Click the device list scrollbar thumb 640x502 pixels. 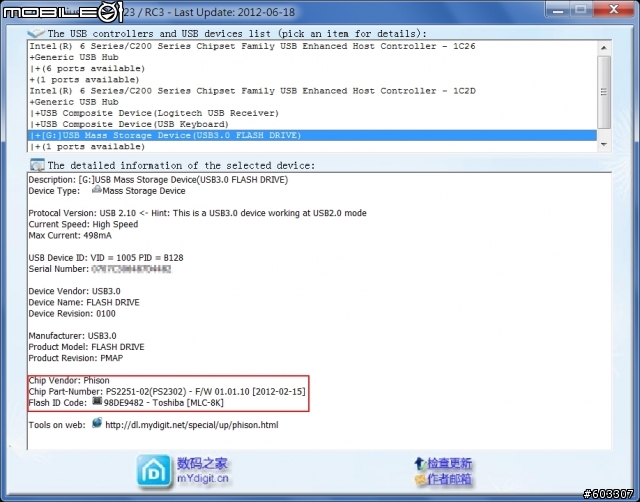coord(604,92)
